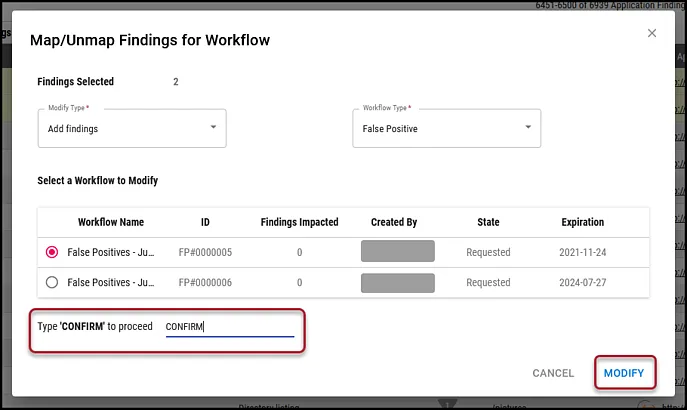The width and height of the screenshot is (687, 410).
Task: Select workflow FP#0000005 radio button
Action: 52,252
